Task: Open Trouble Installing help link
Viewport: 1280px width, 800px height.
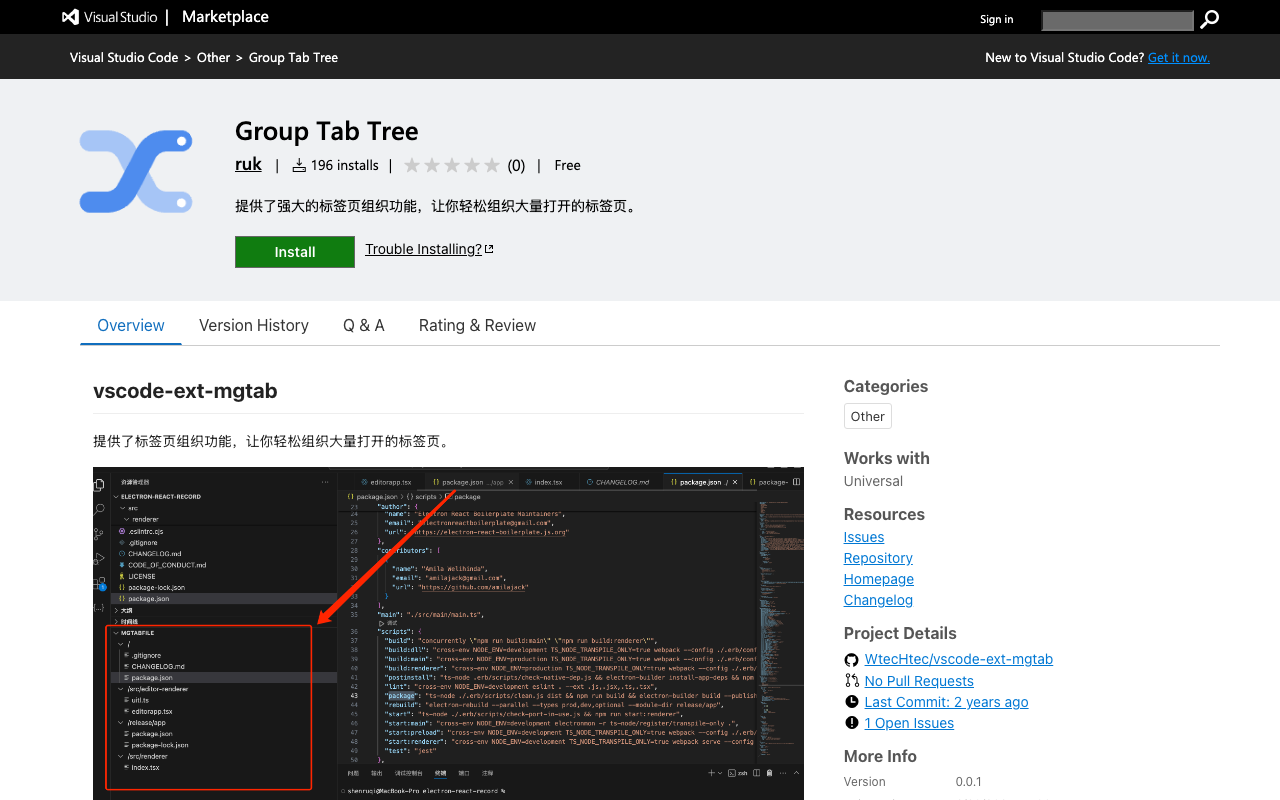Action: click(429, 249)
